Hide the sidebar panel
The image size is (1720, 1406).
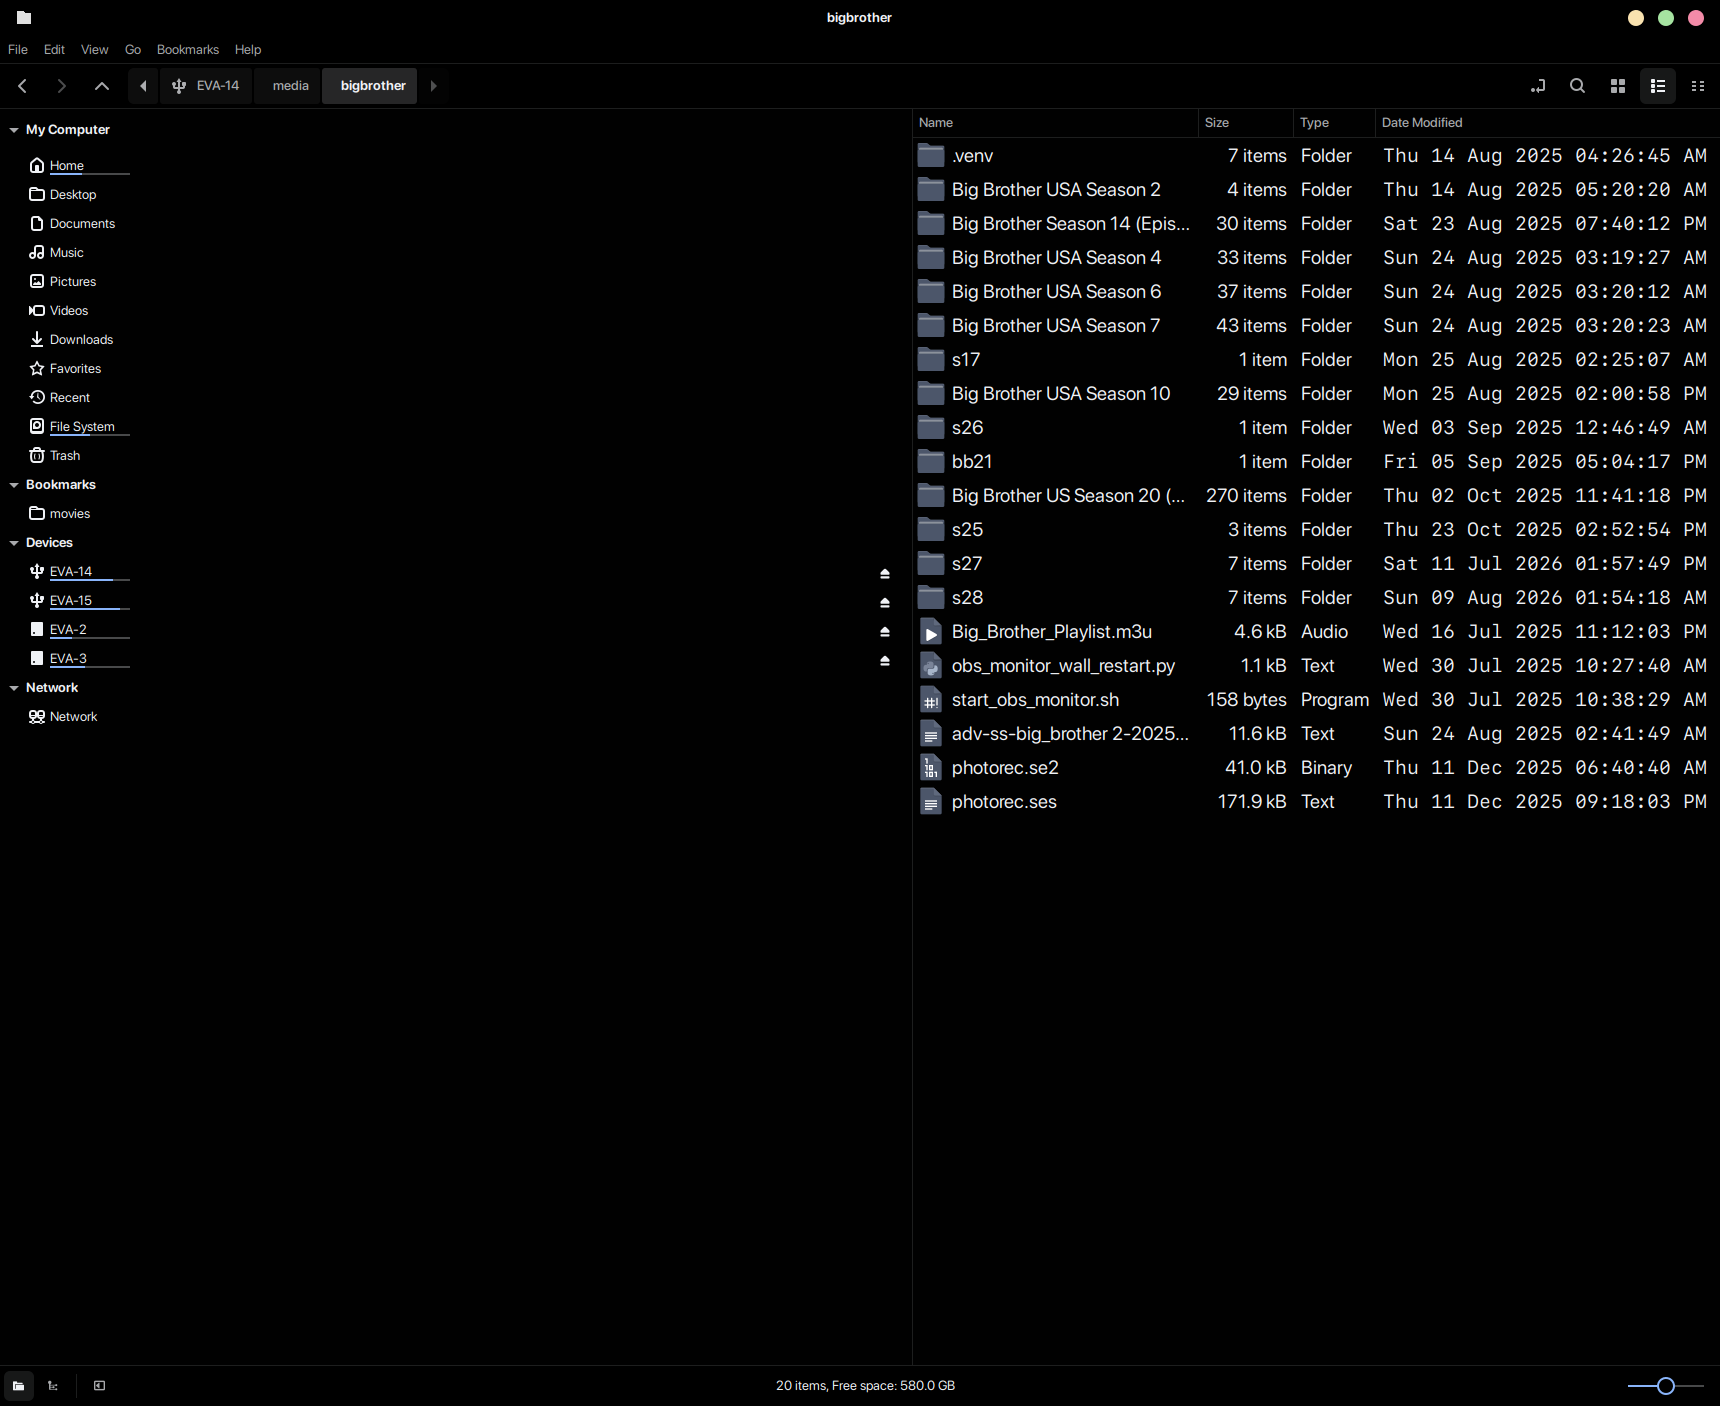99,1386
